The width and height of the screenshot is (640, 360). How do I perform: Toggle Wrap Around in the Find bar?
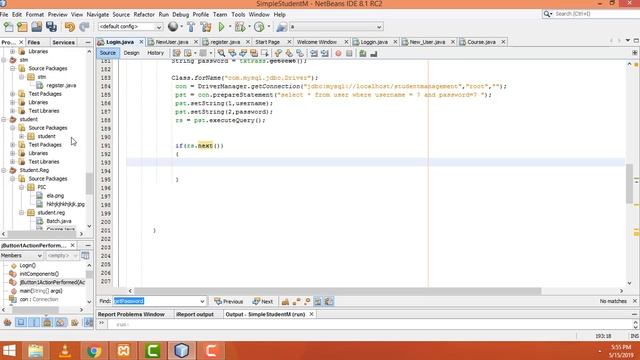(x=329, y=301)
